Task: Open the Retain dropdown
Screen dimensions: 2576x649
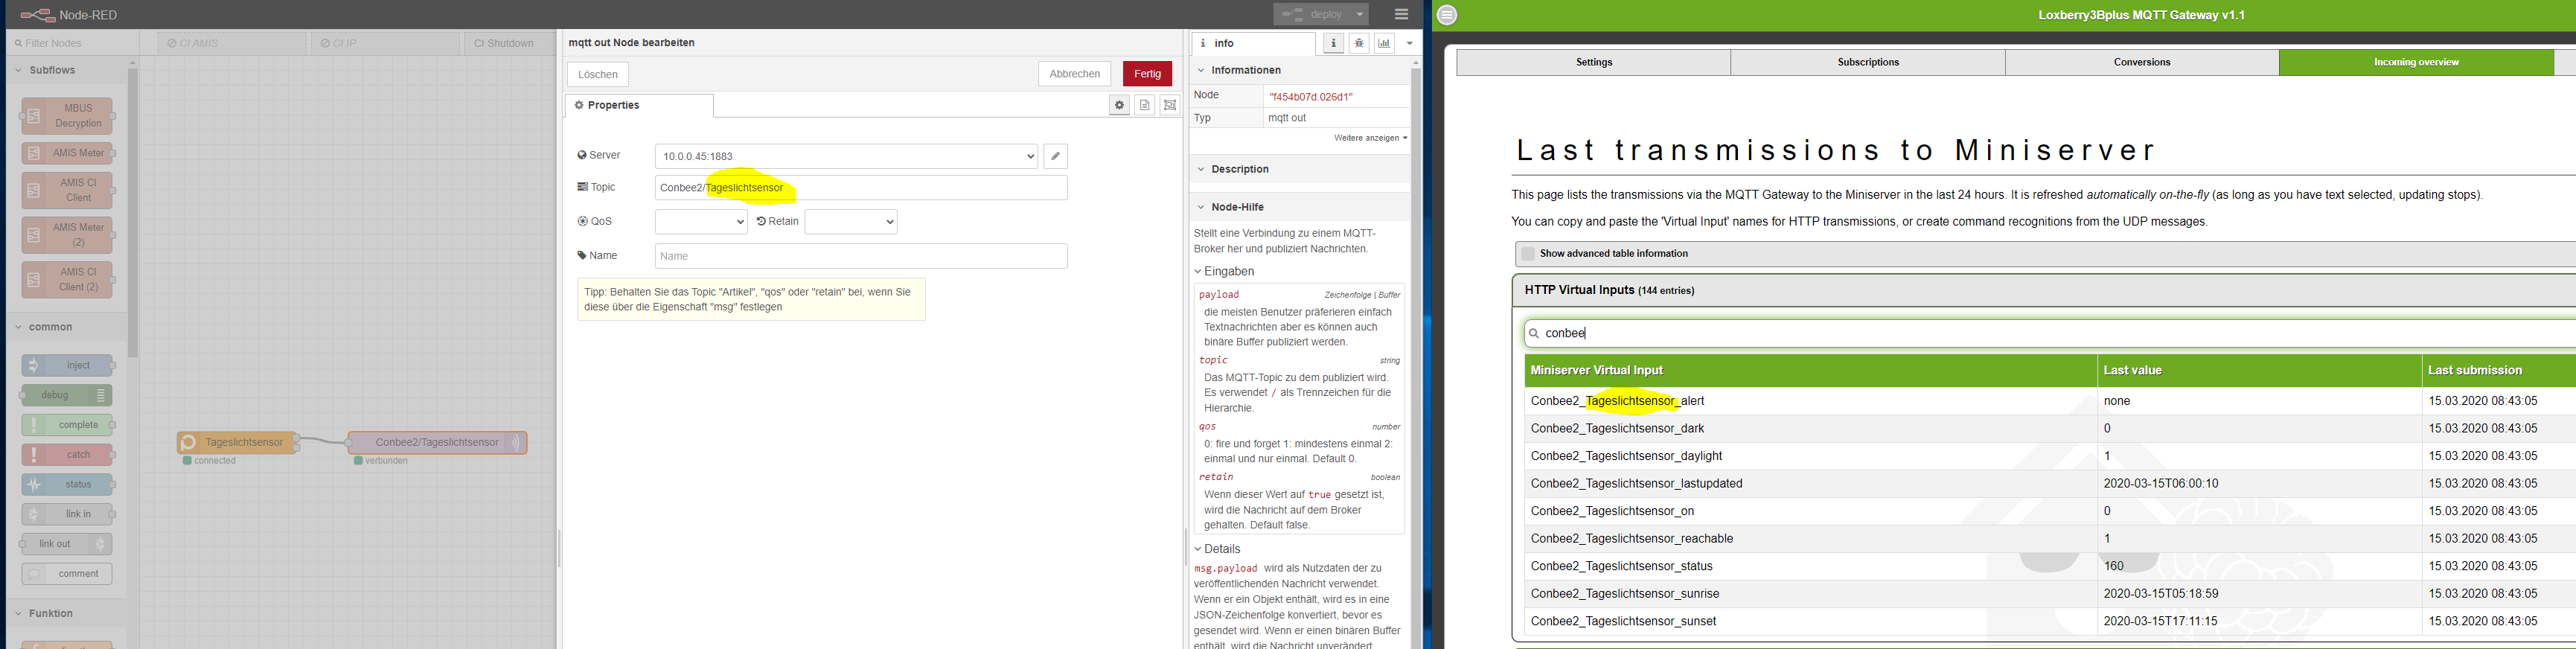Action: point(851,222)
